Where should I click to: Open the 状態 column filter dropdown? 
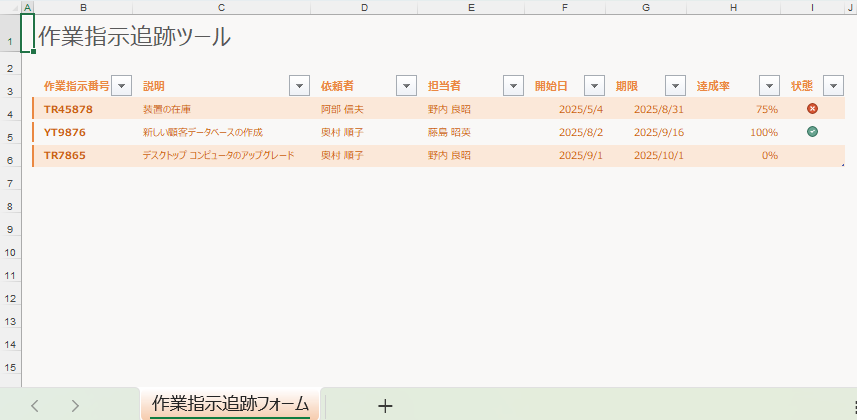coord(833,86)
